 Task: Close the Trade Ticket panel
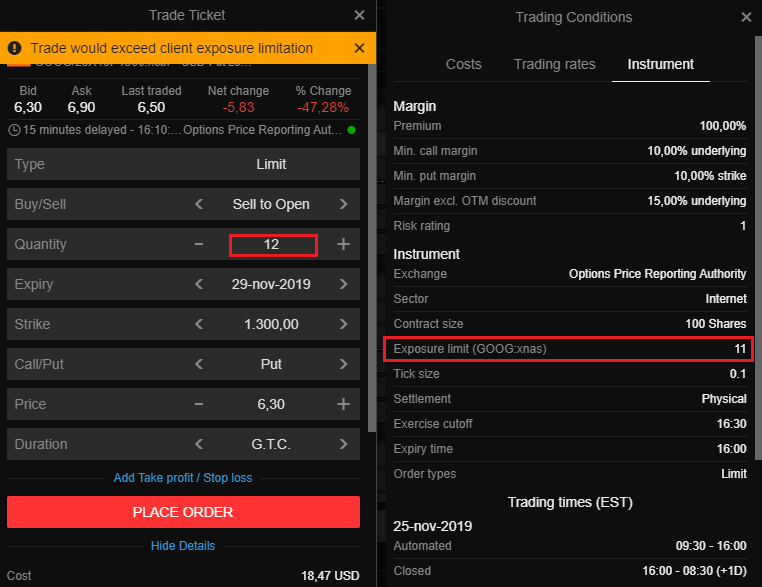pyautogui.click(x=359, y=15)
